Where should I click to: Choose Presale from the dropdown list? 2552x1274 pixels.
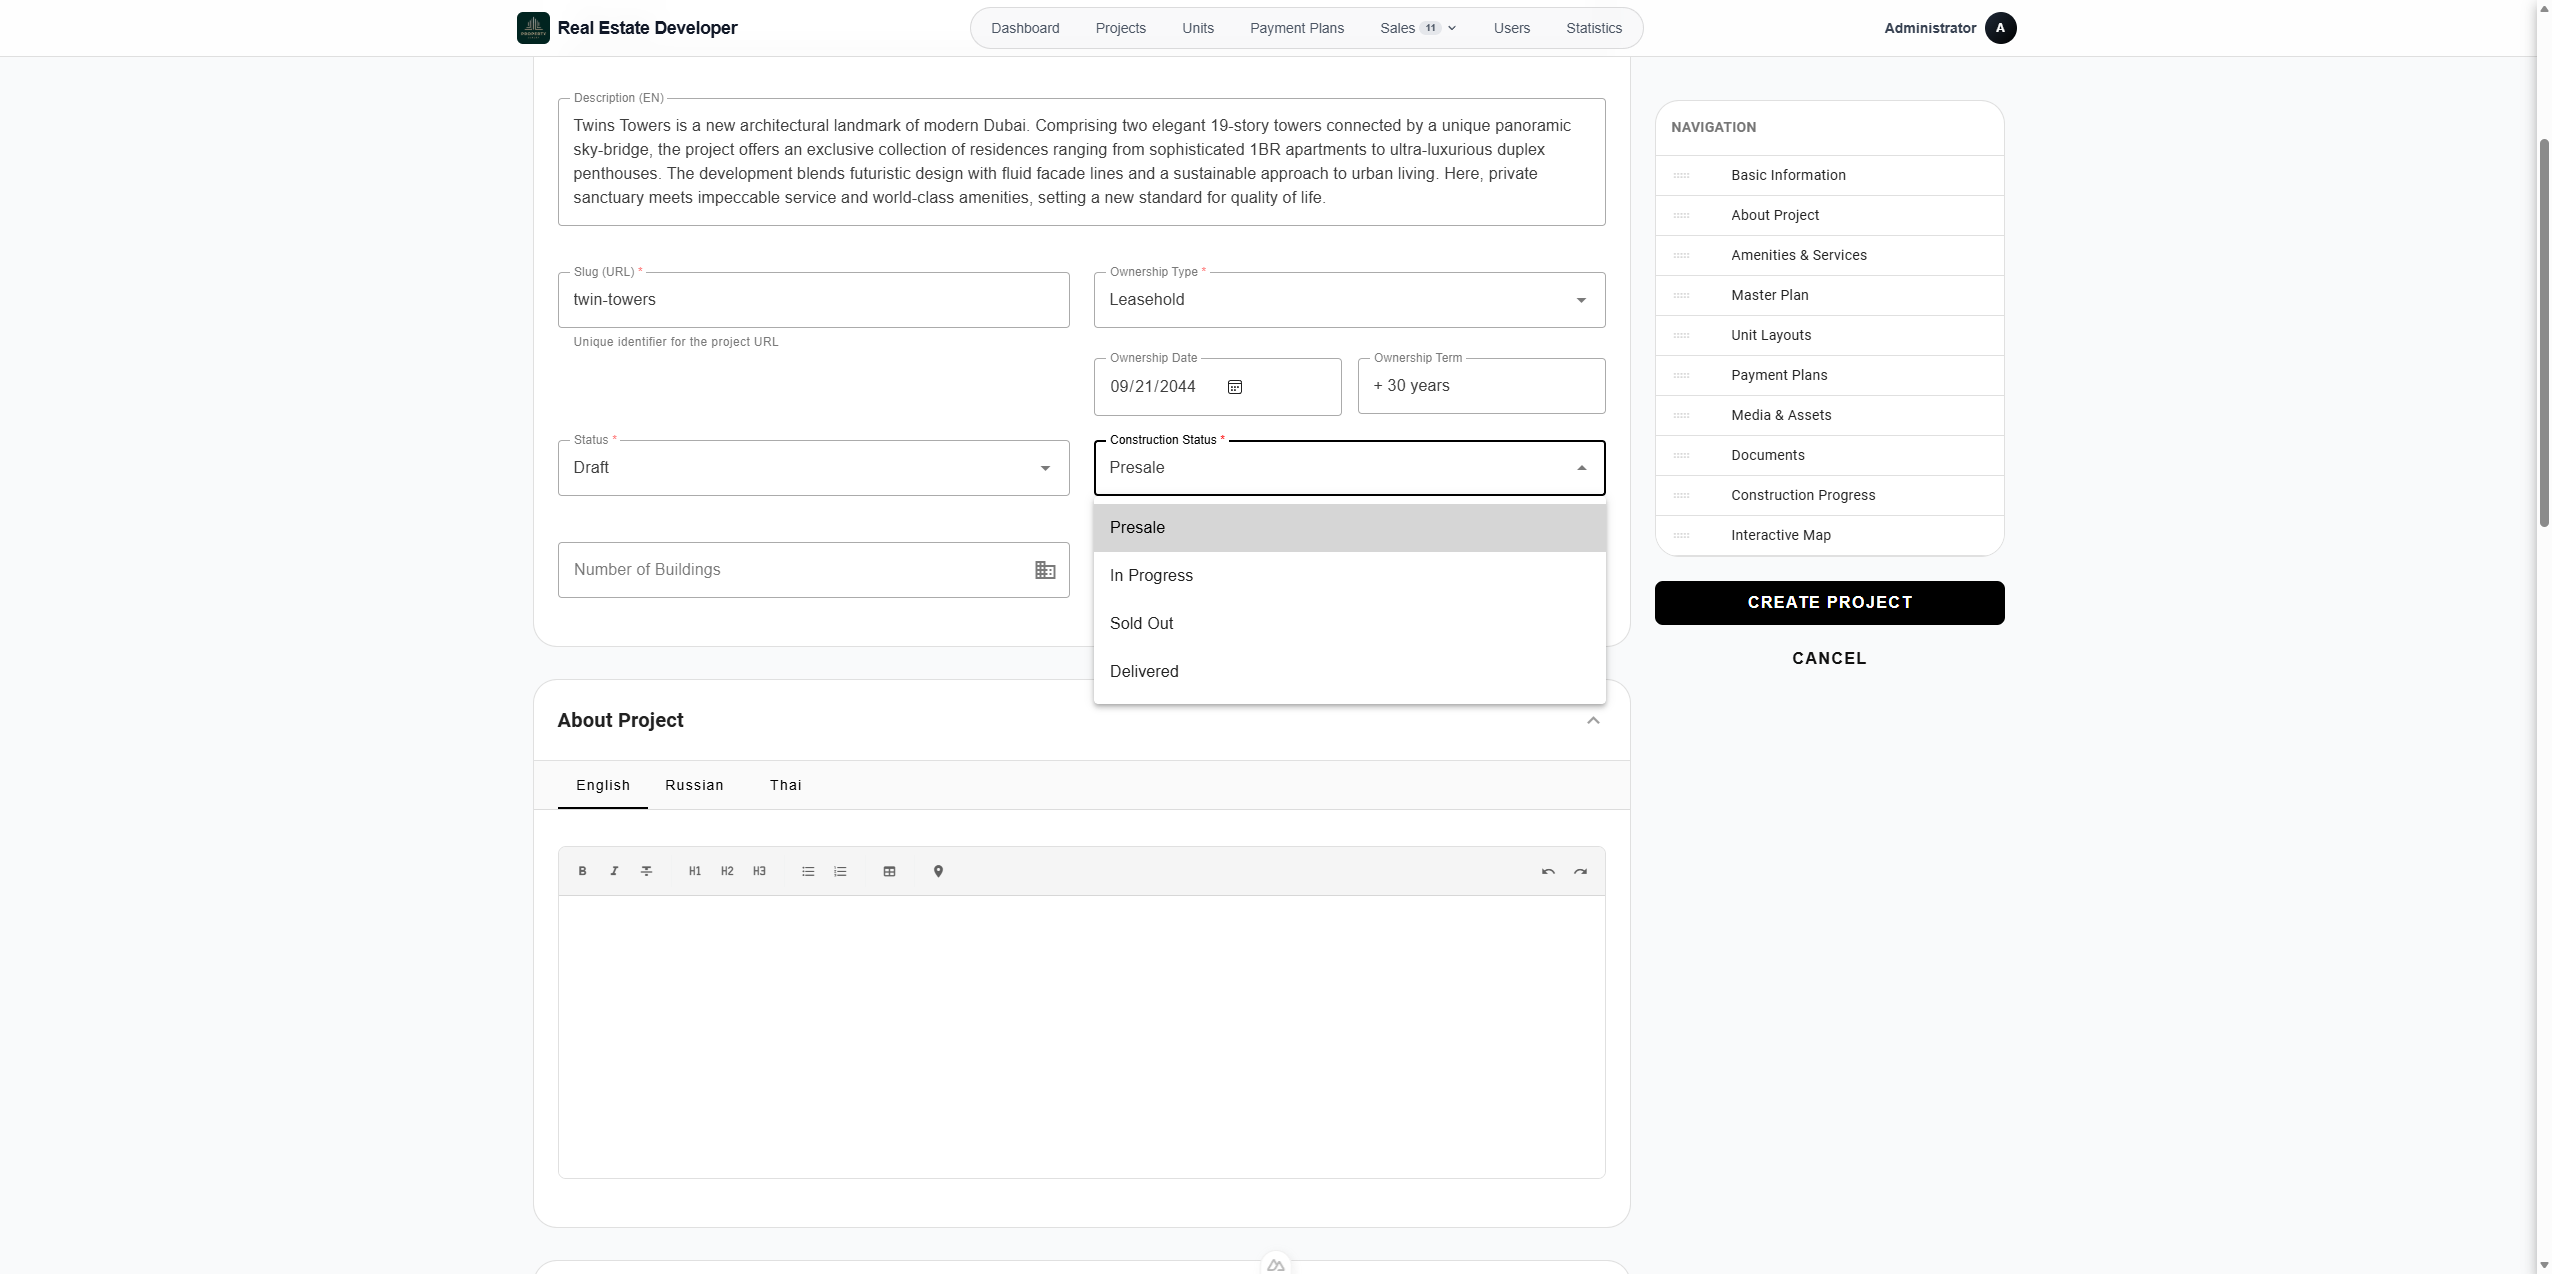1349,528
